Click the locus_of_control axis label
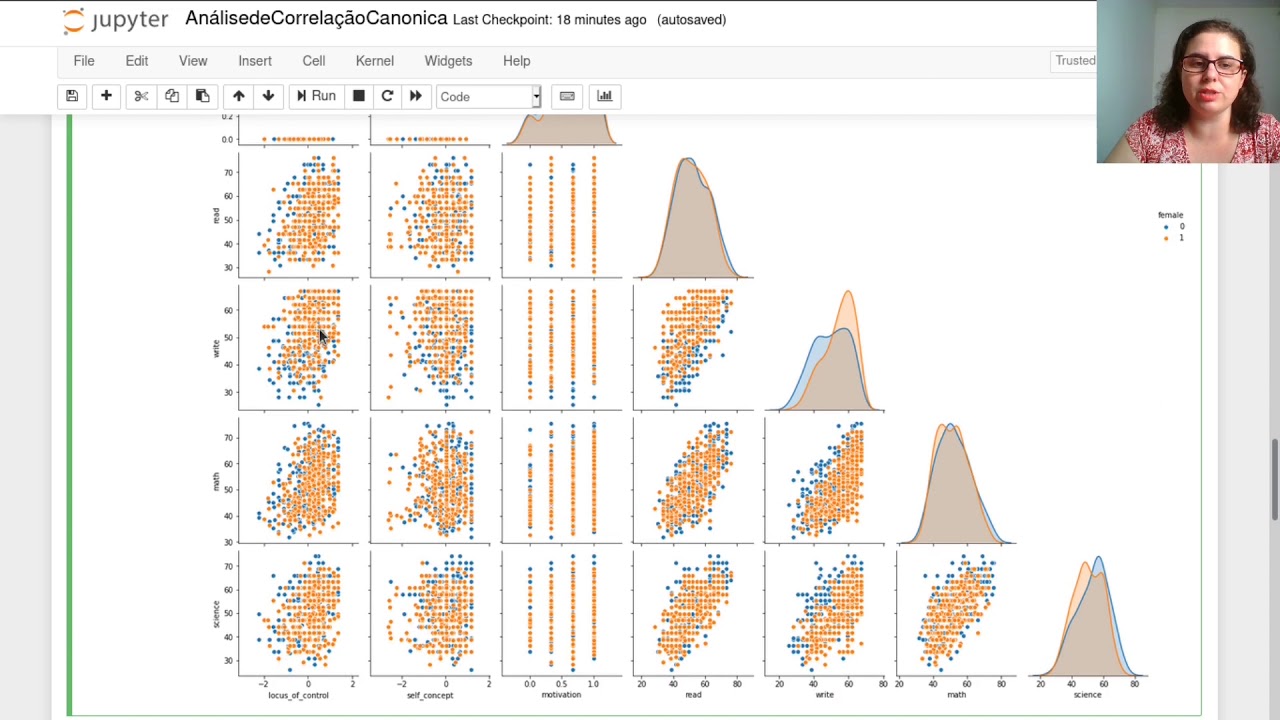 tap(298, 695)
